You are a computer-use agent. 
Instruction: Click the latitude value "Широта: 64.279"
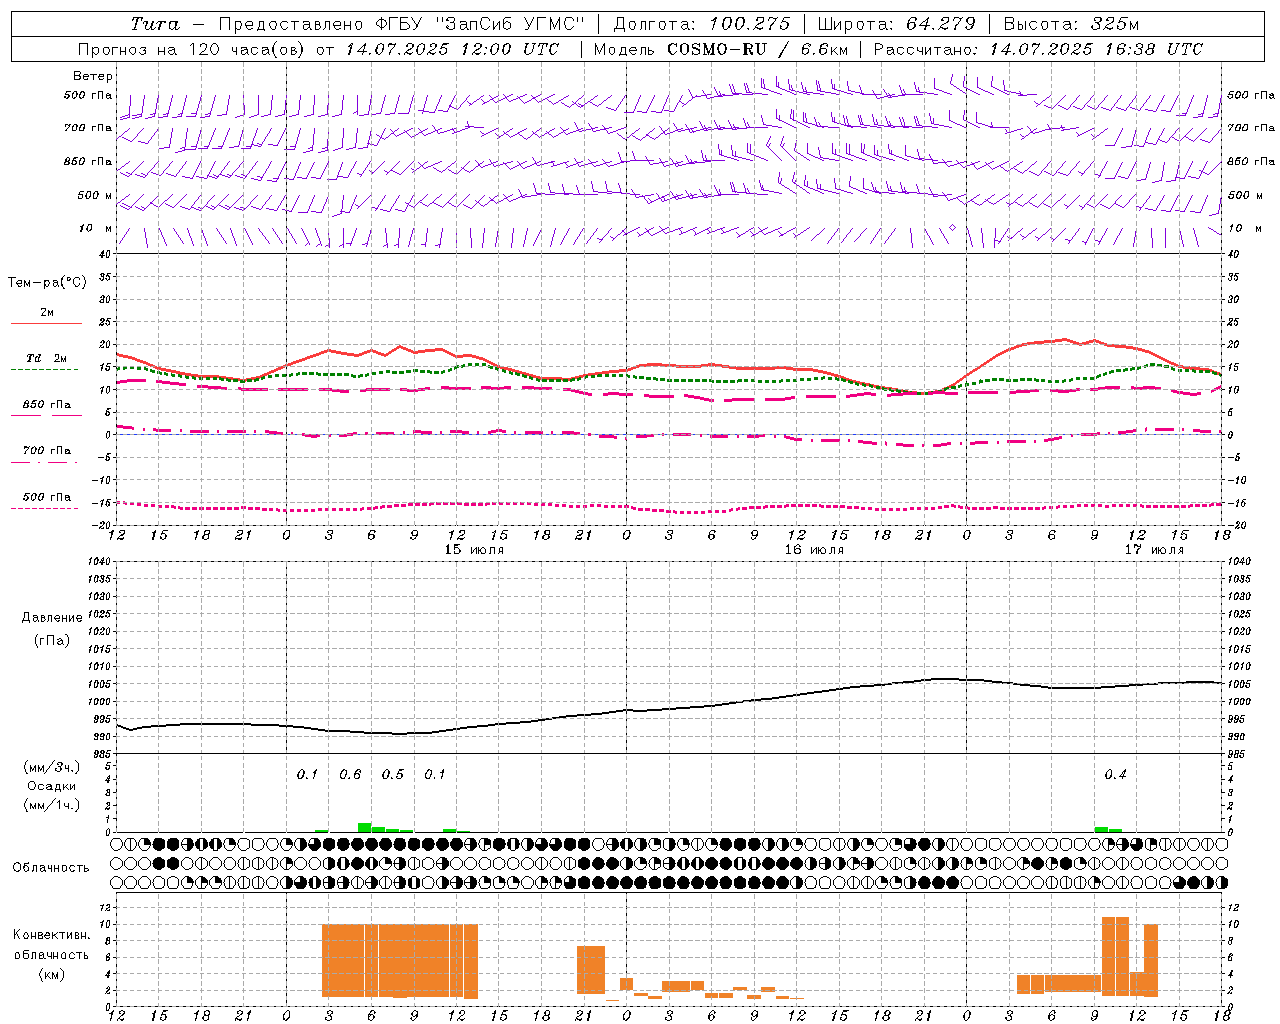tap(896, 24)
